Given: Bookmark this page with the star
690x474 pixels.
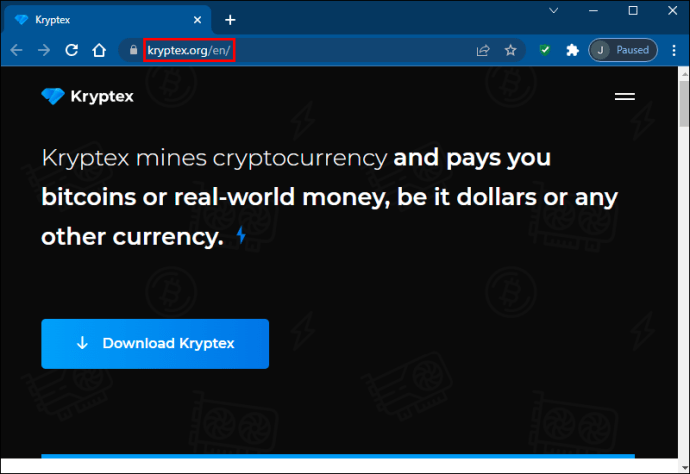Looking at the screenshot, I should click(x=510, y=50).
